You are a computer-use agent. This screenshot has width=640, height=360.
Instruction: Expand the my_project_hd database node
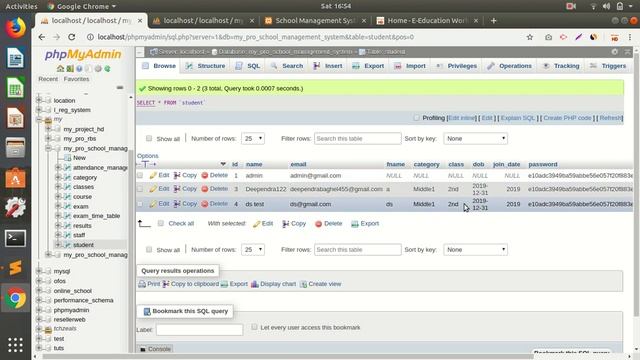pyautogui.click(x=48, y=129)
